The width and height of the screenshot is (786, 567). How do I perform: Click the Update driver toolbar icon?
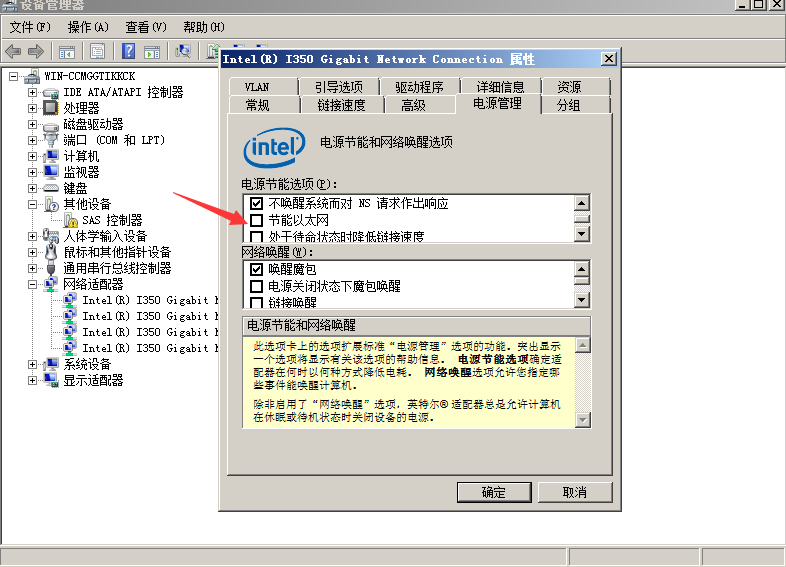214,51
